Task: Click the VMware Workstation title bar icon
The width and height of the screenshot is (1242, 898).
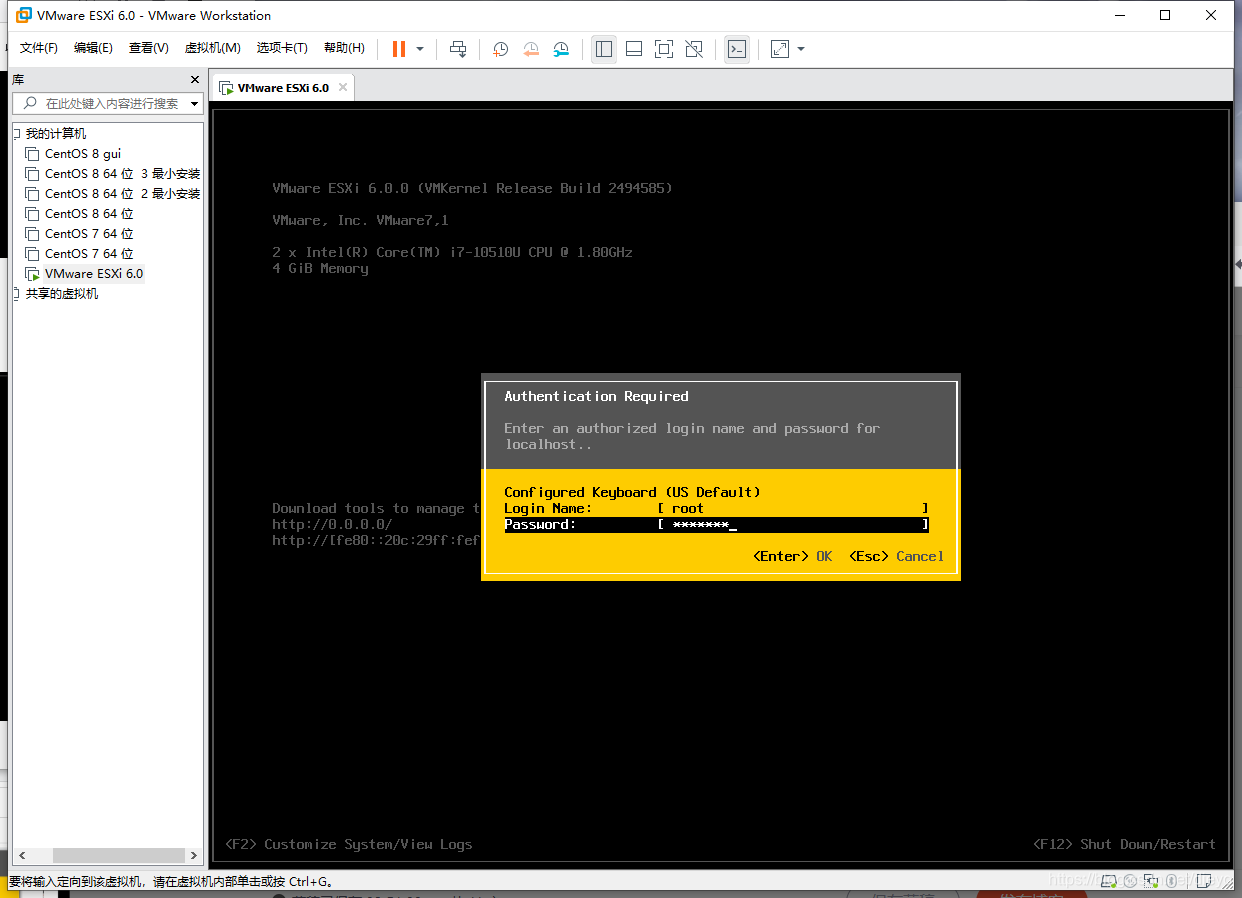Action: click(x=23, y=15)
